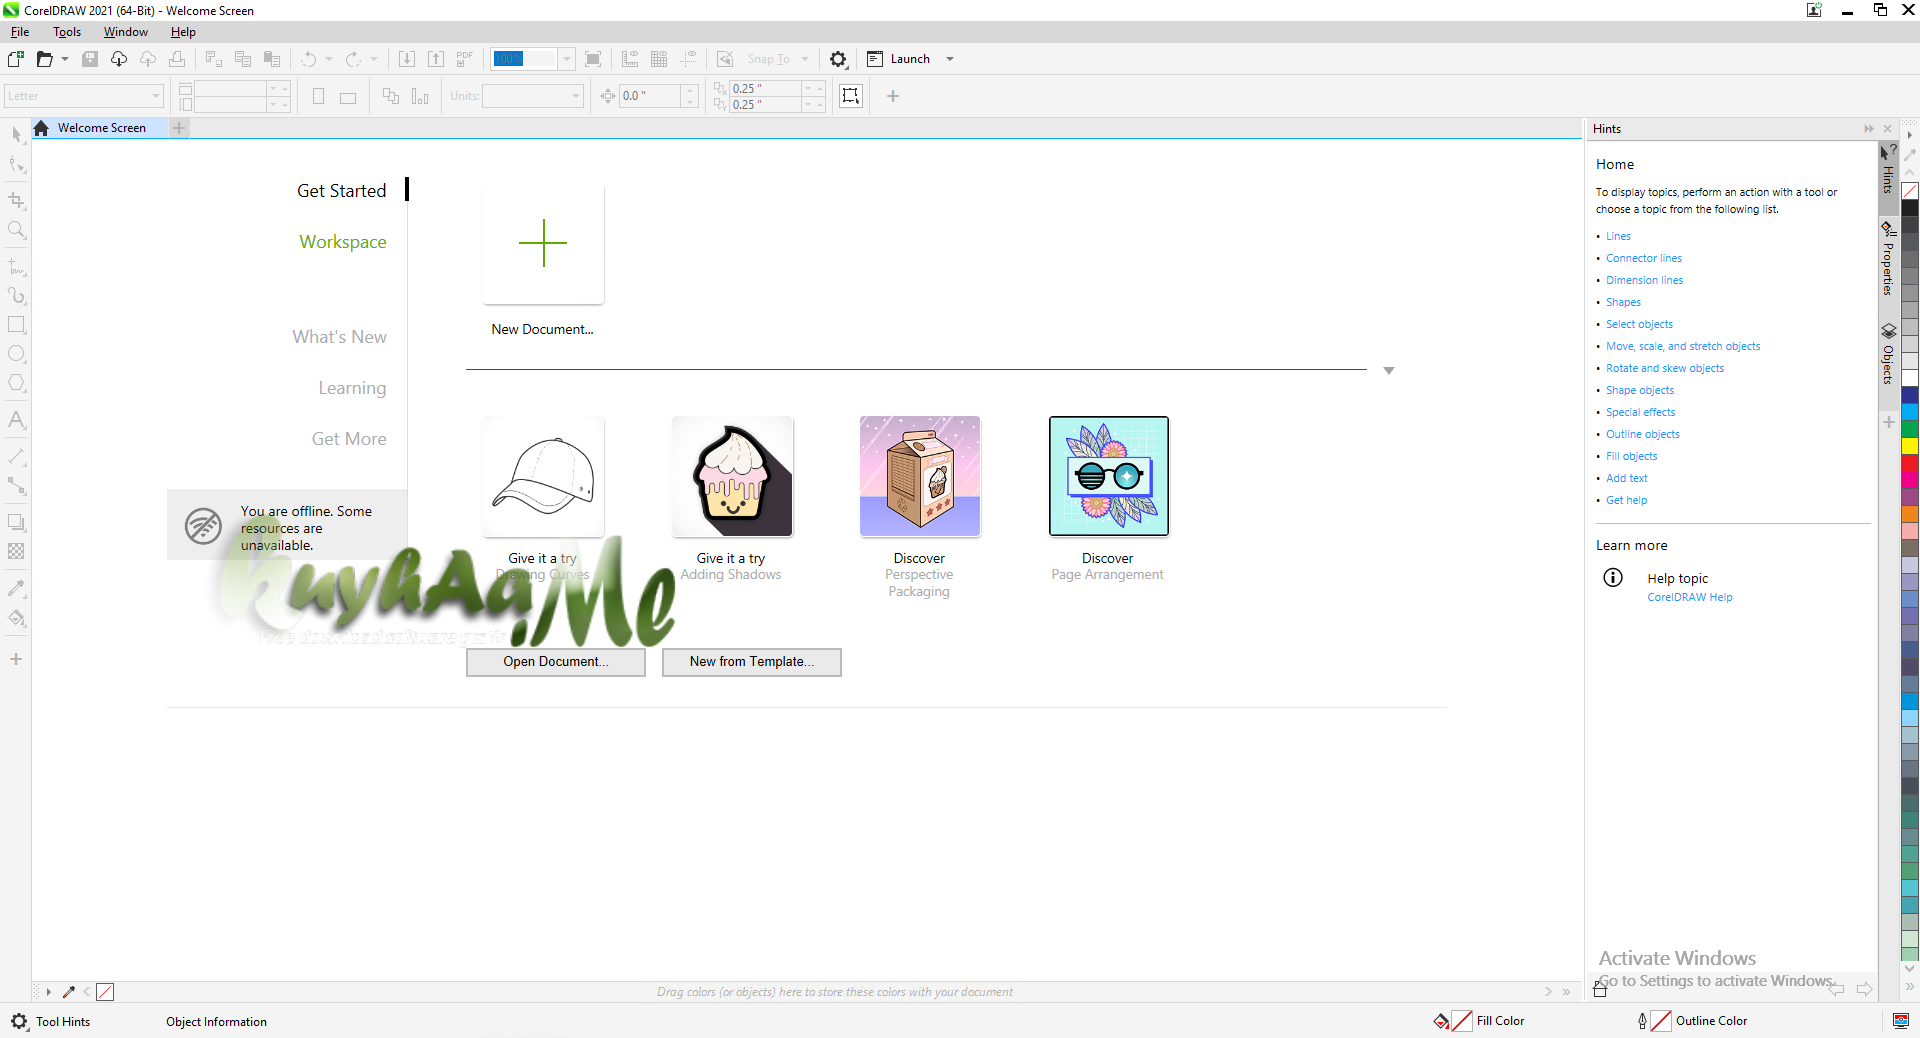Select the Shape tool in toolbox

click(16, 165)
